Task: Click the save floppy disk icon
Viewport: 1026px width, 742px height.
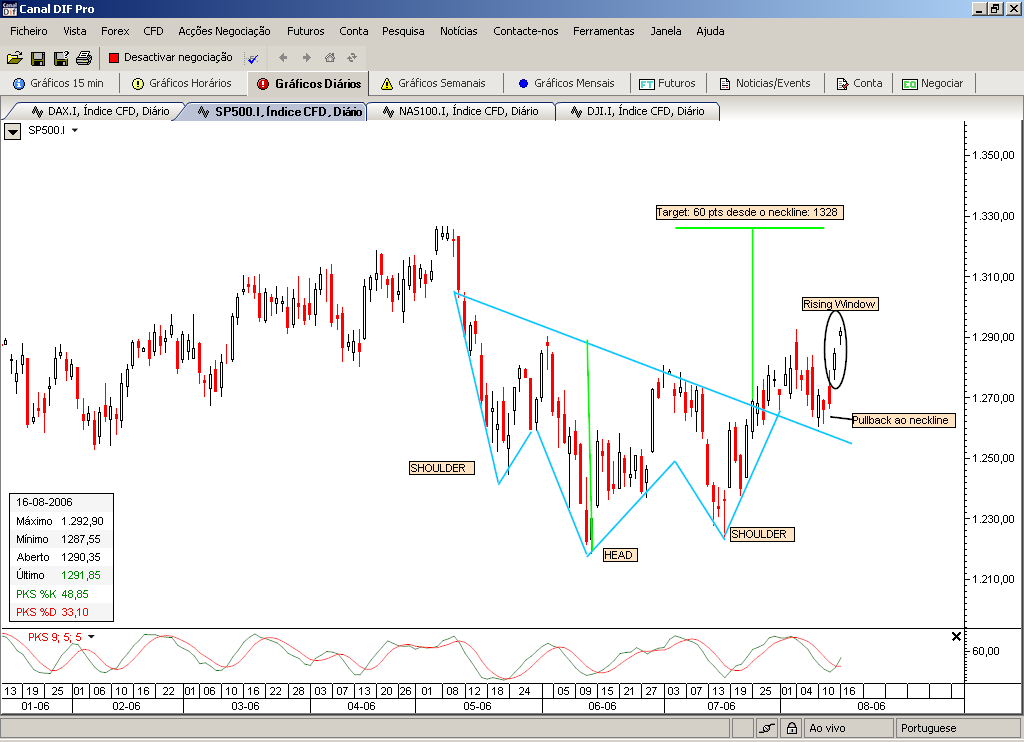Action: (x=38, y=58)
